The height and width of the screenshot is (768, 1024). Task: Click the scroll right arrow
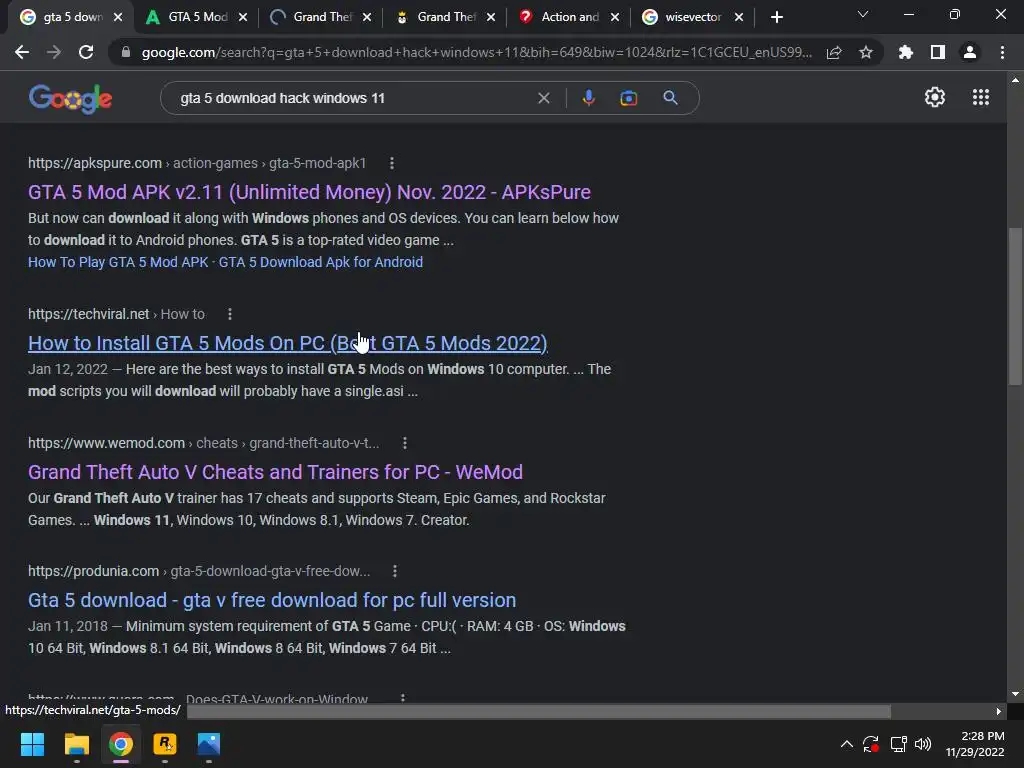point(998,711)
